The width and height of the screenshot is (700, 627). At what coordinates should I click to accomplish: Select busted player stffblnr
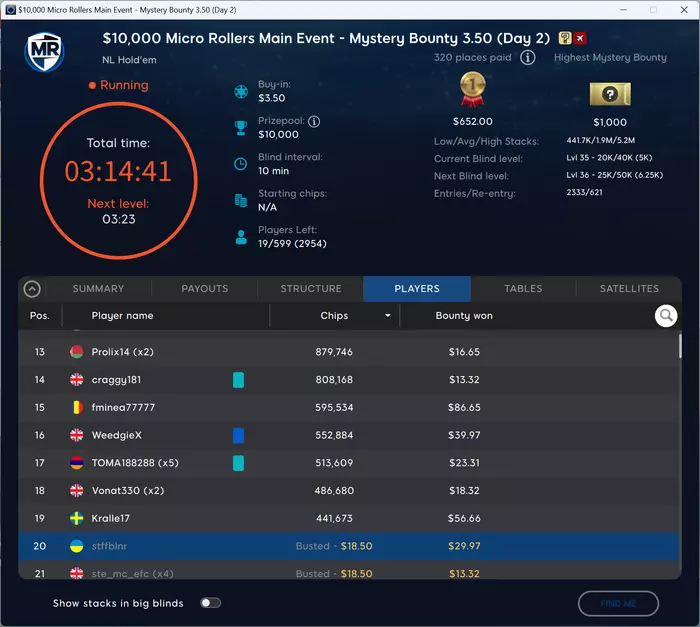[348, 546]
